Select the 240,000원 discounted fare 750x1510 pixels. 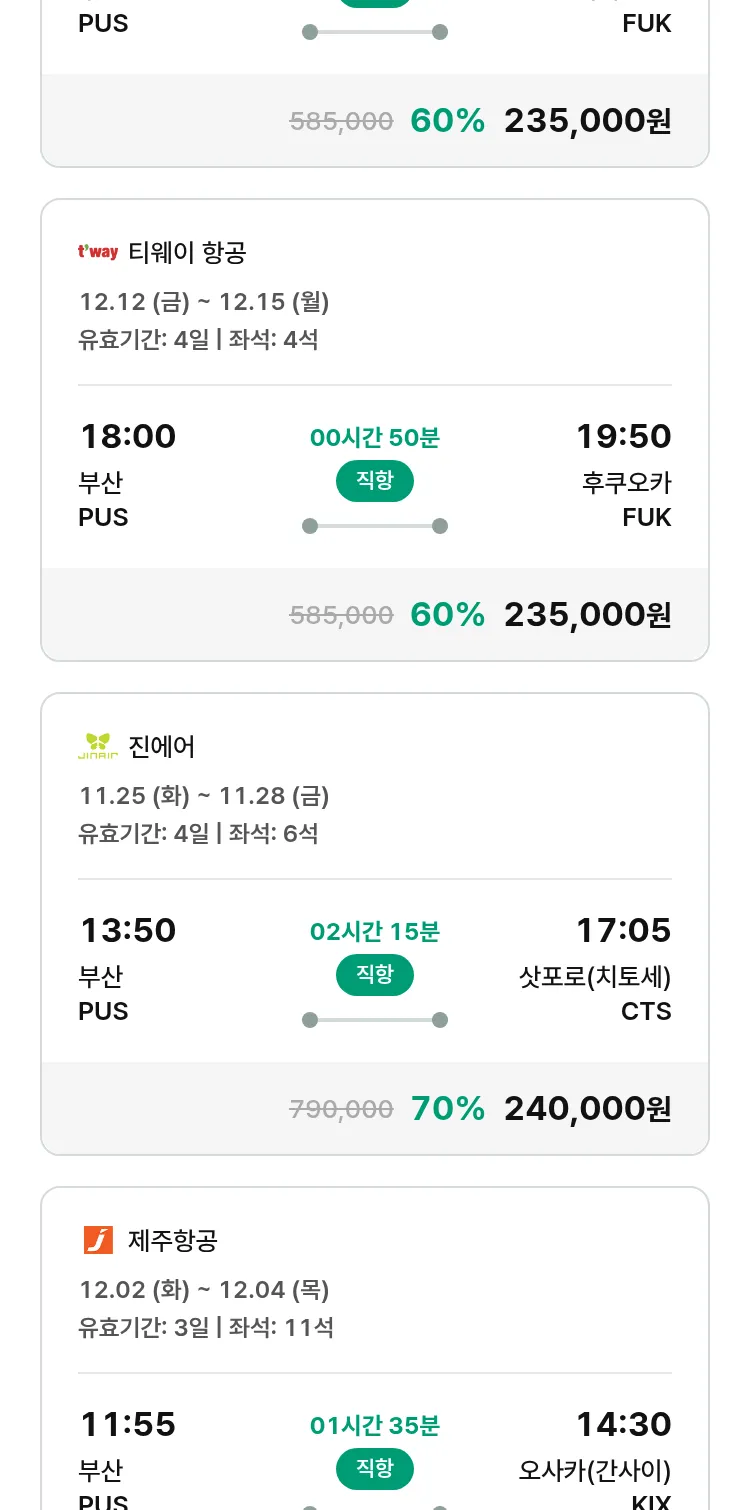tap(587, 1108)
